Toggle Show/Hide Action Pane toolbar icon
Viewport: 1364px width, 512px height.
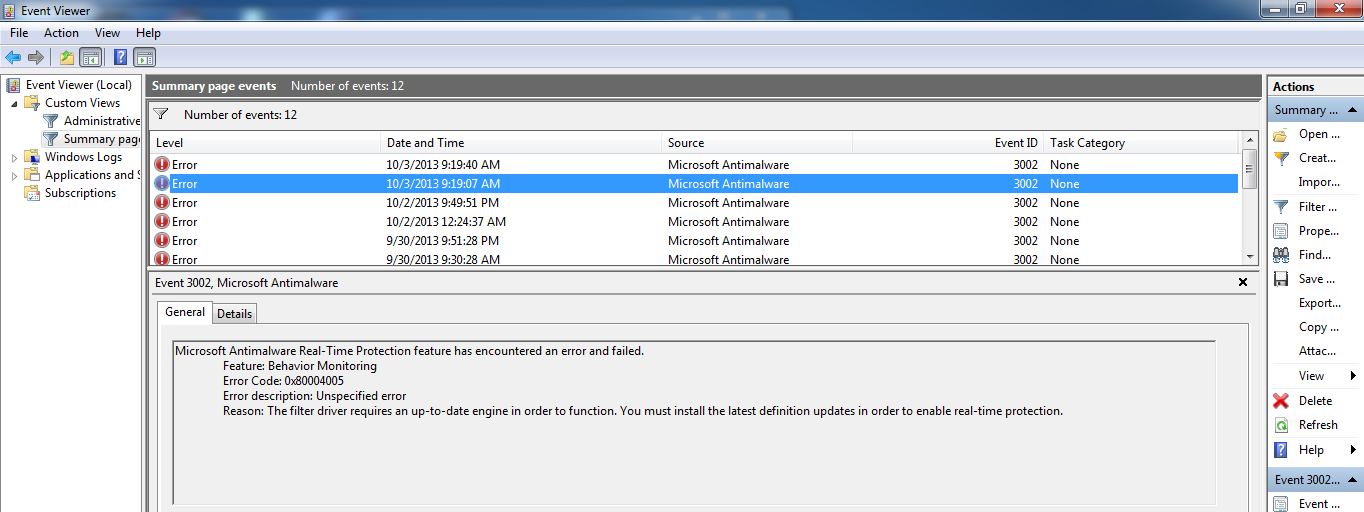[x=144, y=57]
